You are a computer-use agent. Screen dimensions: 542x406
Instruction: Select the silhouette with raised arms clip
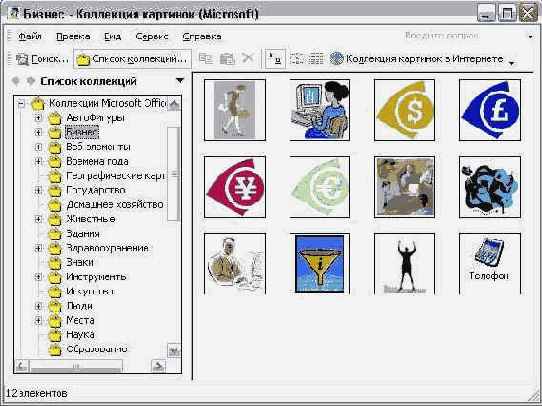click(x=404, y=264)
